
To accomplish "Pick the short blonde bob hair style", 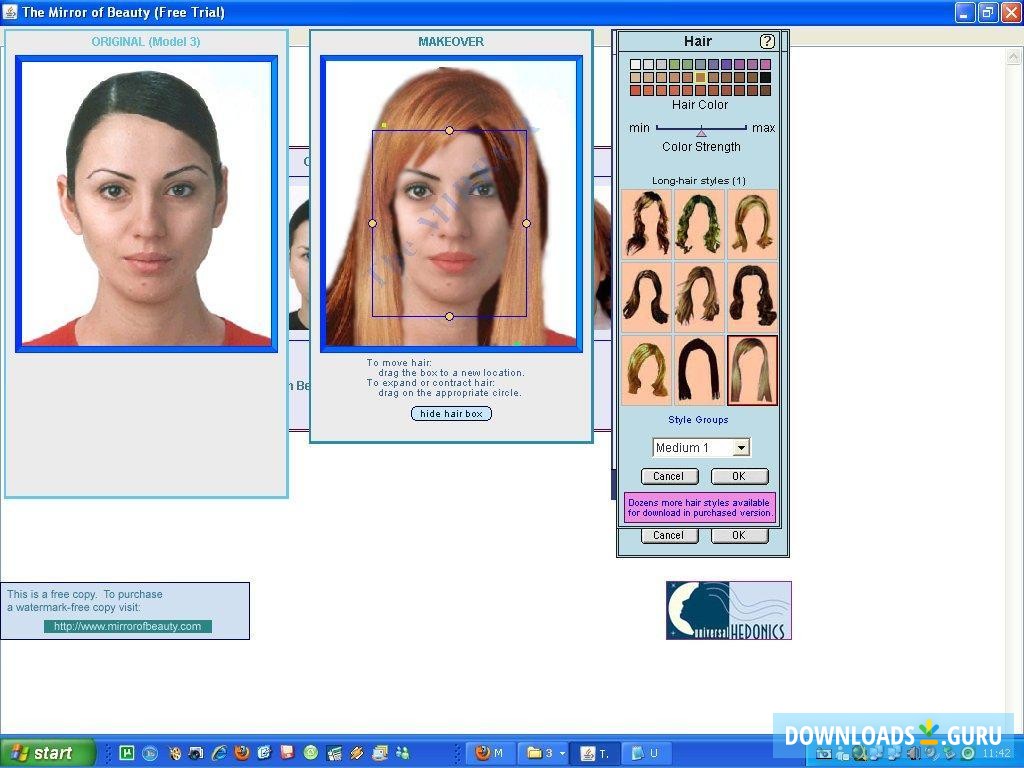I will tap(647, 370).
